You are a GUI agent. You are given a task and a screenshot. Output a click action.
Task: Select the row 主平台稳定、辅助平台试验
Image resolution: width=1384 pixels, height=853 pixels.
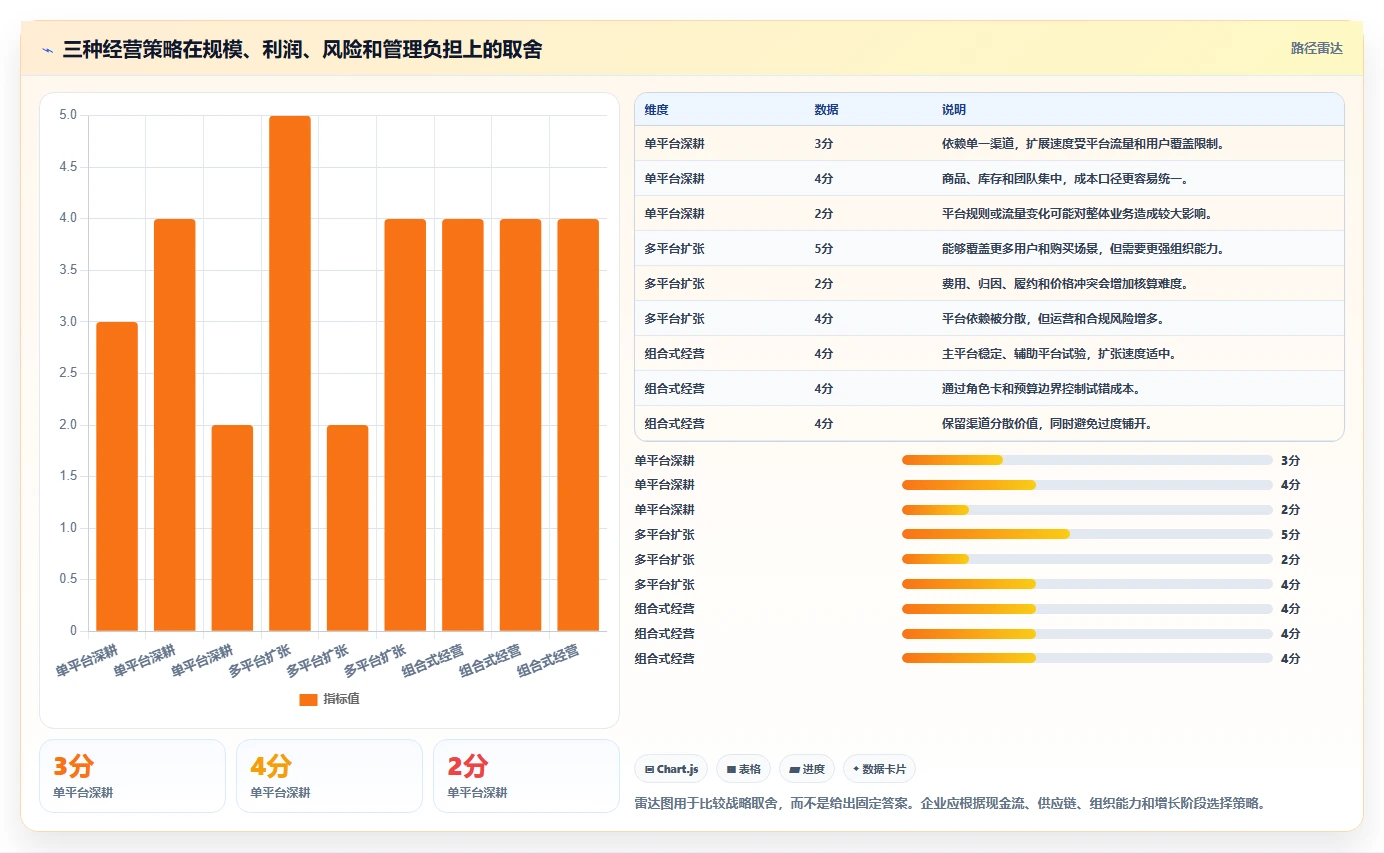tap(989, 353)
